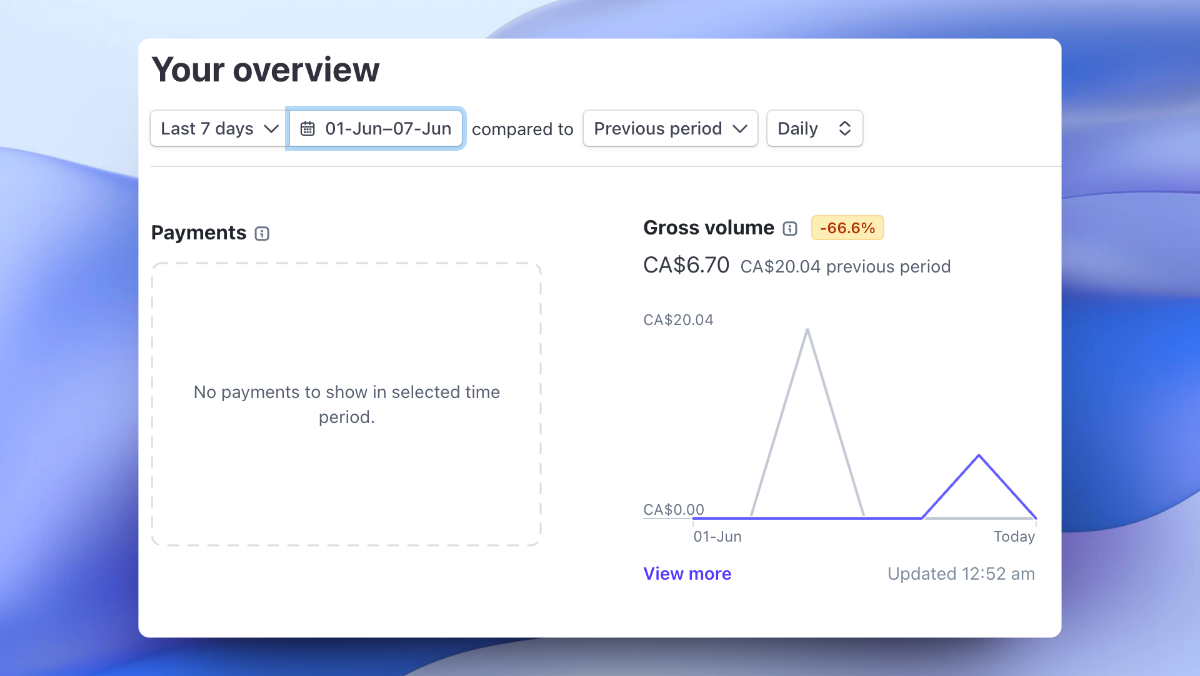
Task: Open the Last 7 days dropdown
Action: click(x=217, y=128)
